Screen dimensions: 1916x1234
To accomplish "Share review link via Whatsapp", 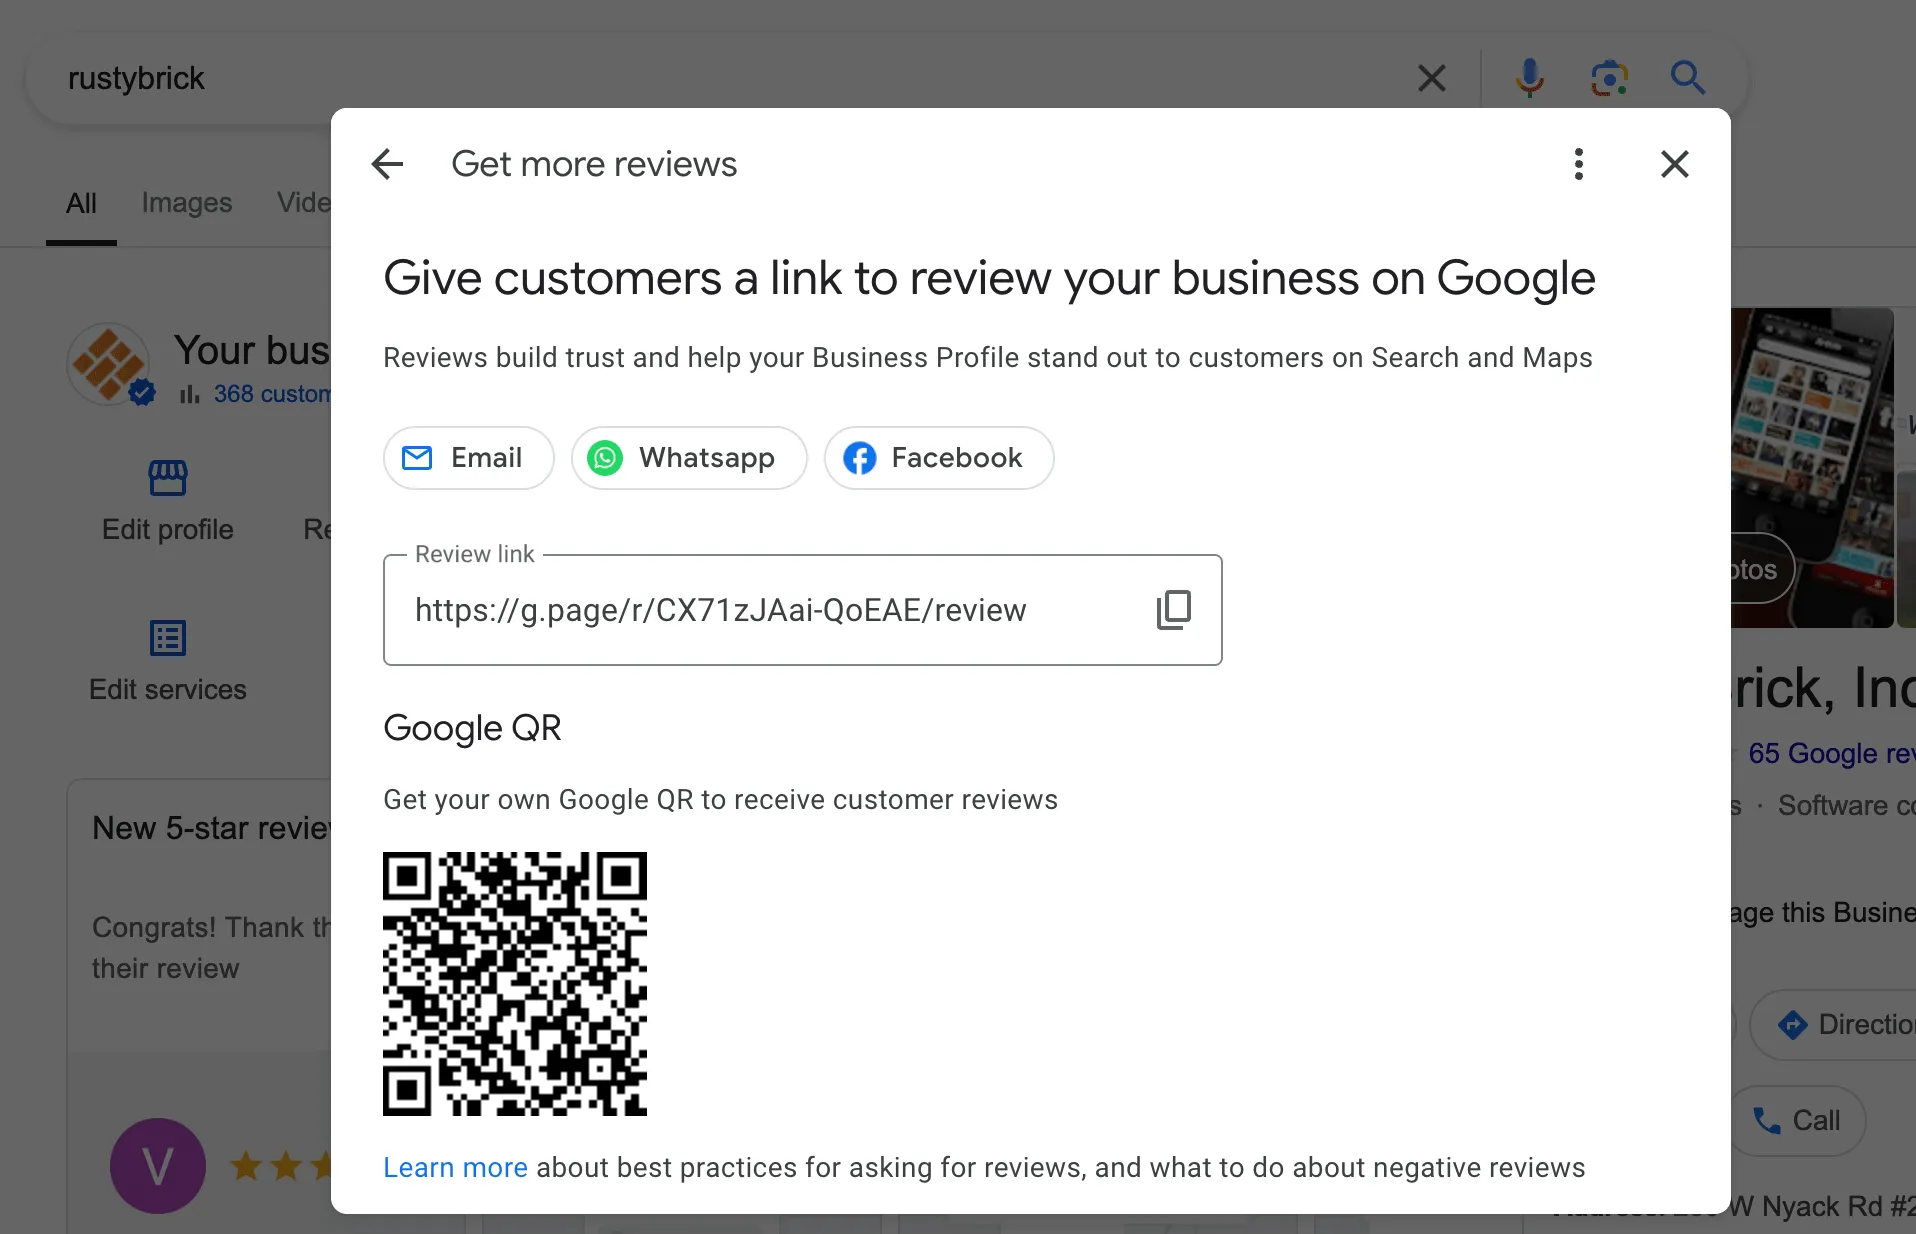I will (688, 458).
